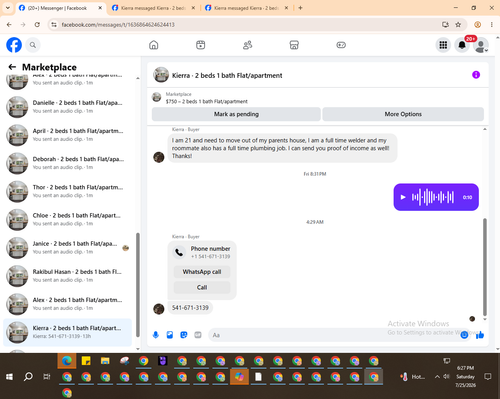Open the account profile menu
Image resolution: width=500 pixels, height=399 pixels.
coord(481,46)
